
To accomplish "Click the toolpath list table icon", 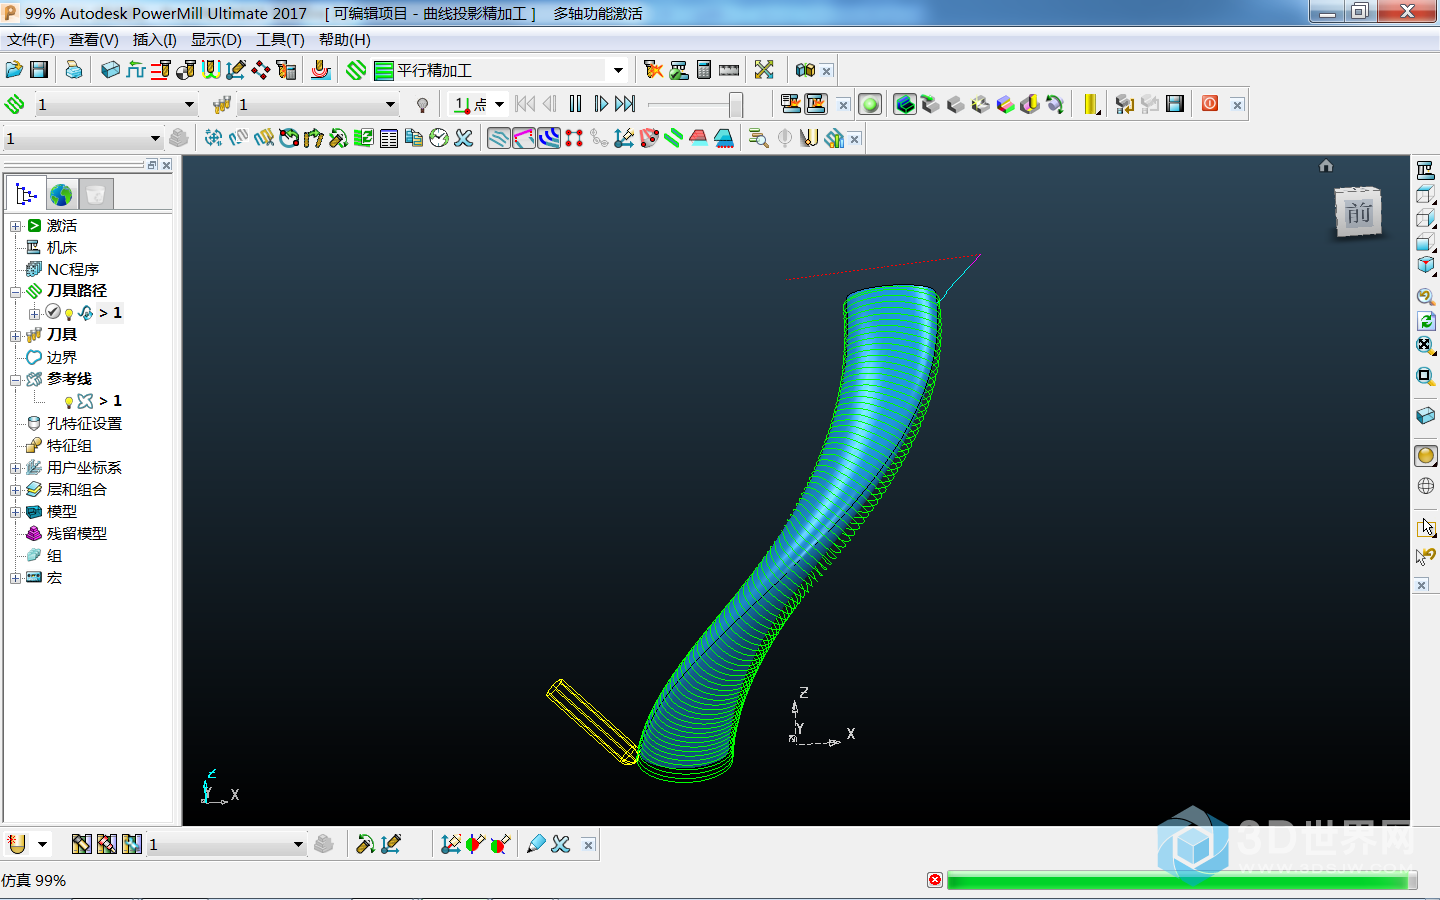I will point(389,138).
